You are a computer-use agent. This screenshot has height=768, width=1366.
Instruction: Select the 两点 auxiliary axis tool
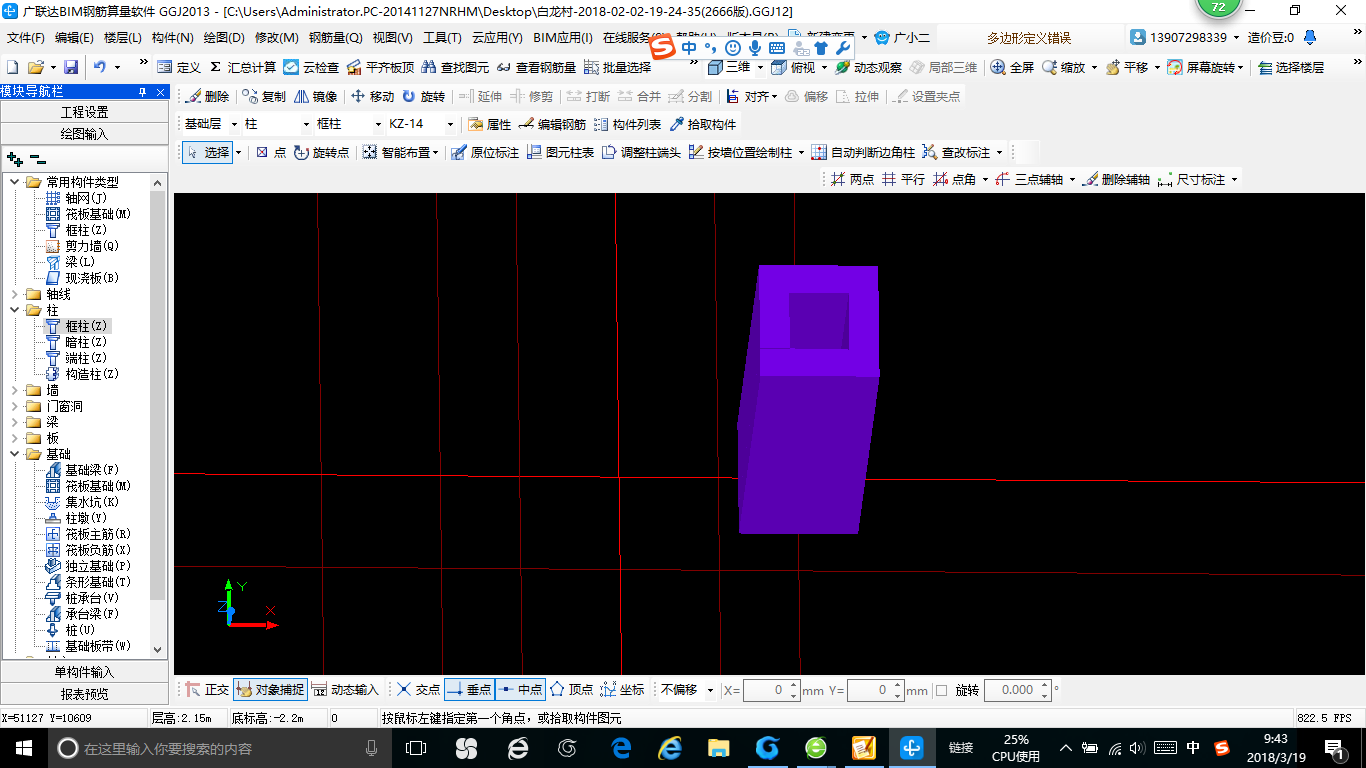pos(852,179)
